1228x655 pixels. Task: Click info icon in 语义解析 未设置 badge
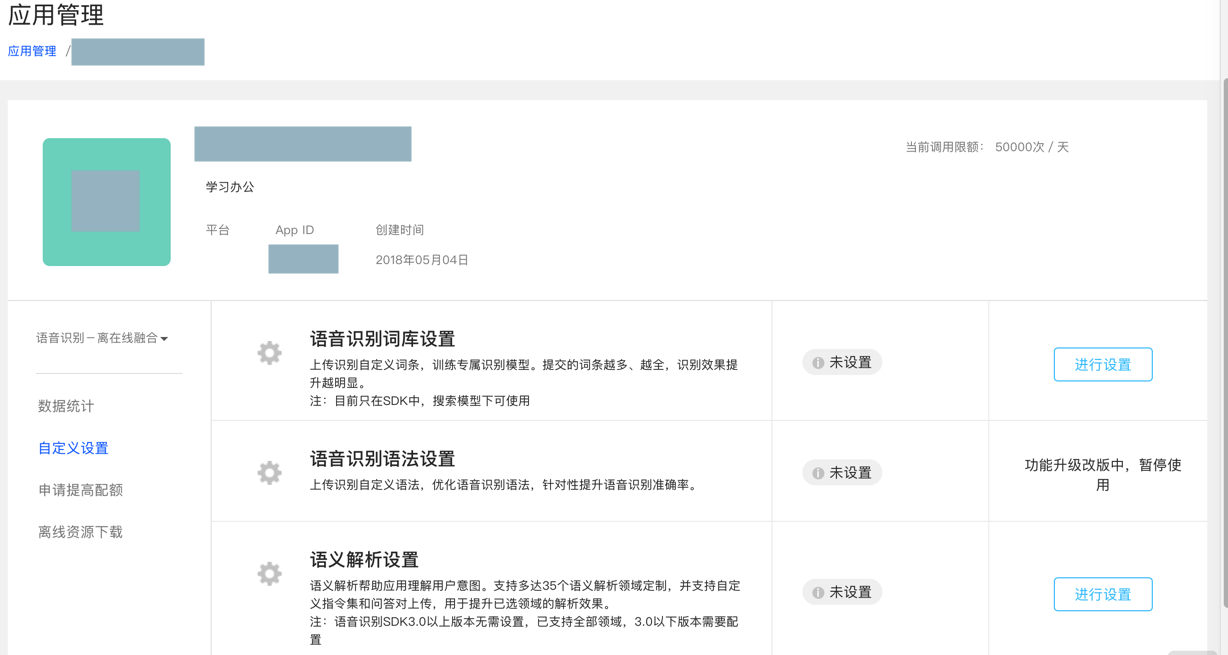818,593
